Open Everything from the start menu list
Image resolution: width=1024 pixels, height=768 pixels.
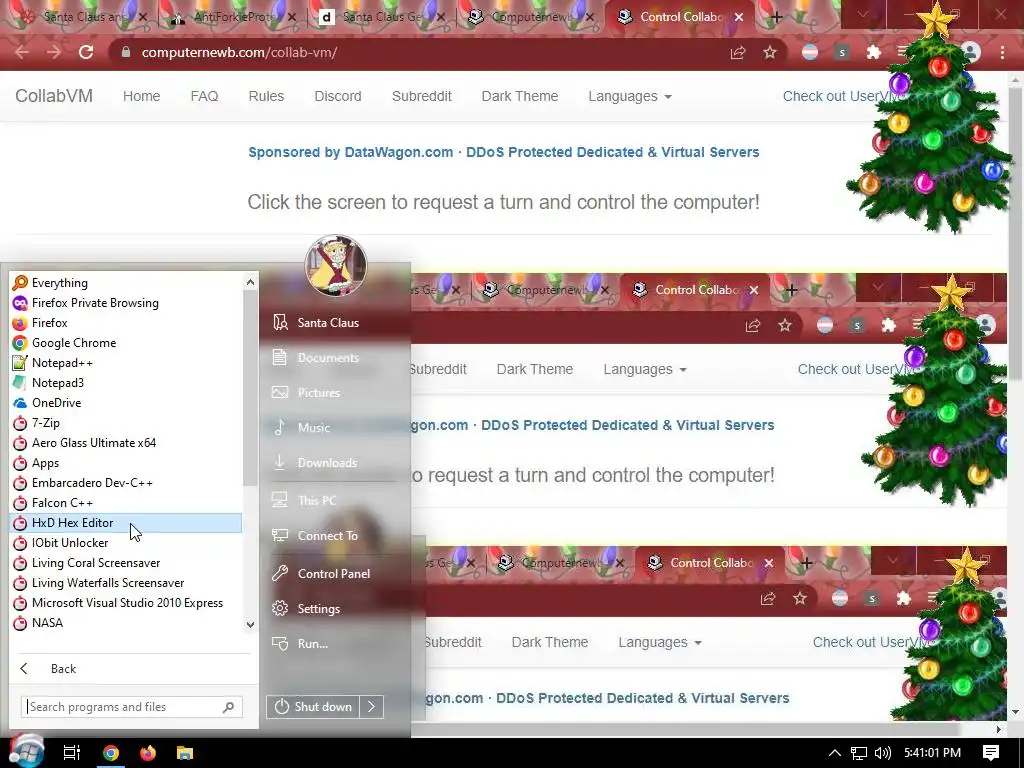125,283
